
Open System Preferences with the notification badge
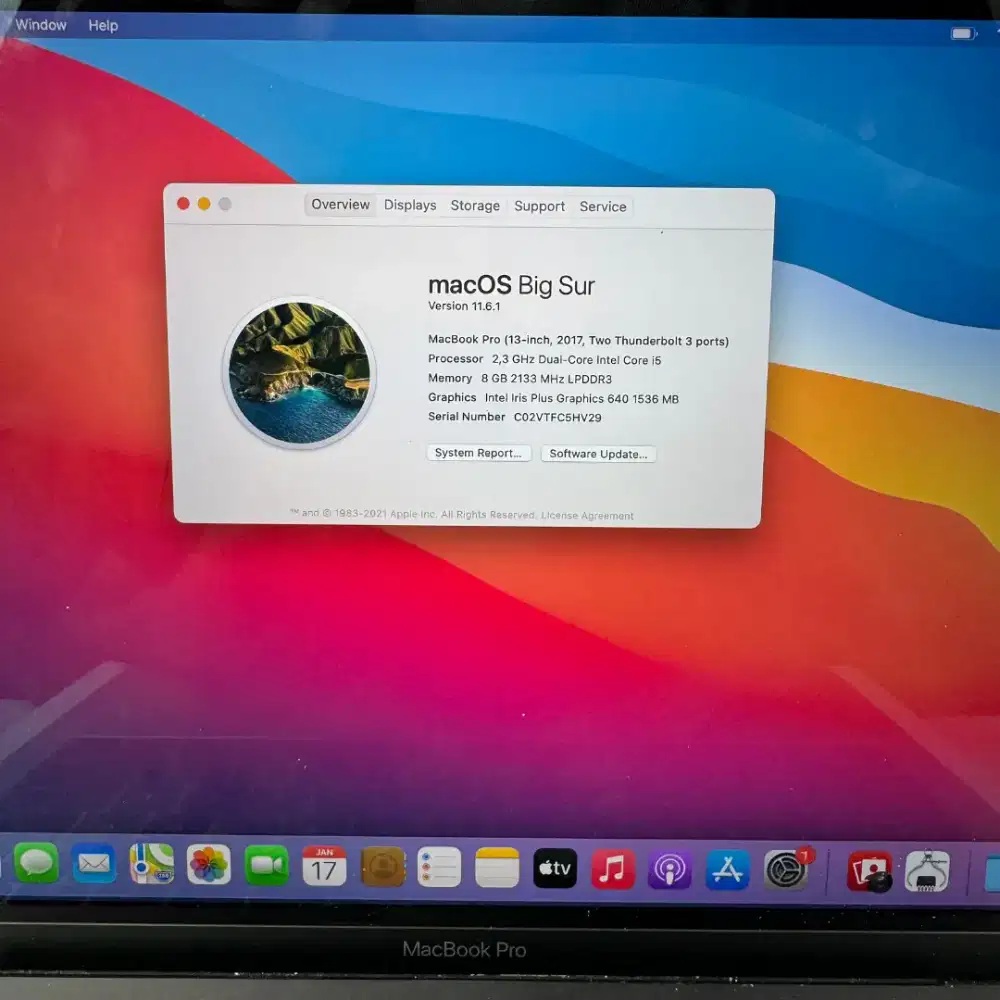(784, 866)
